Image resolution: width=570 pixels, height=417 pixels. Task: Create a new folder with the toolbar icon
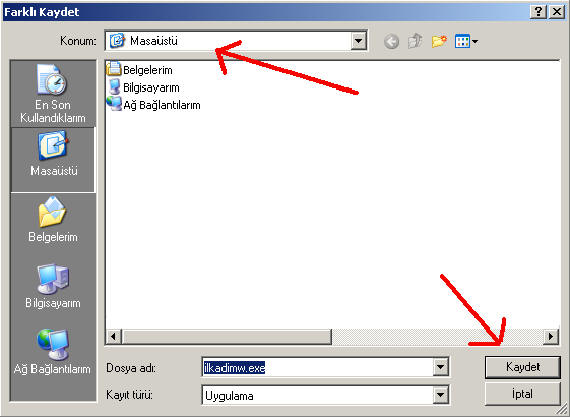coord(439,41)
